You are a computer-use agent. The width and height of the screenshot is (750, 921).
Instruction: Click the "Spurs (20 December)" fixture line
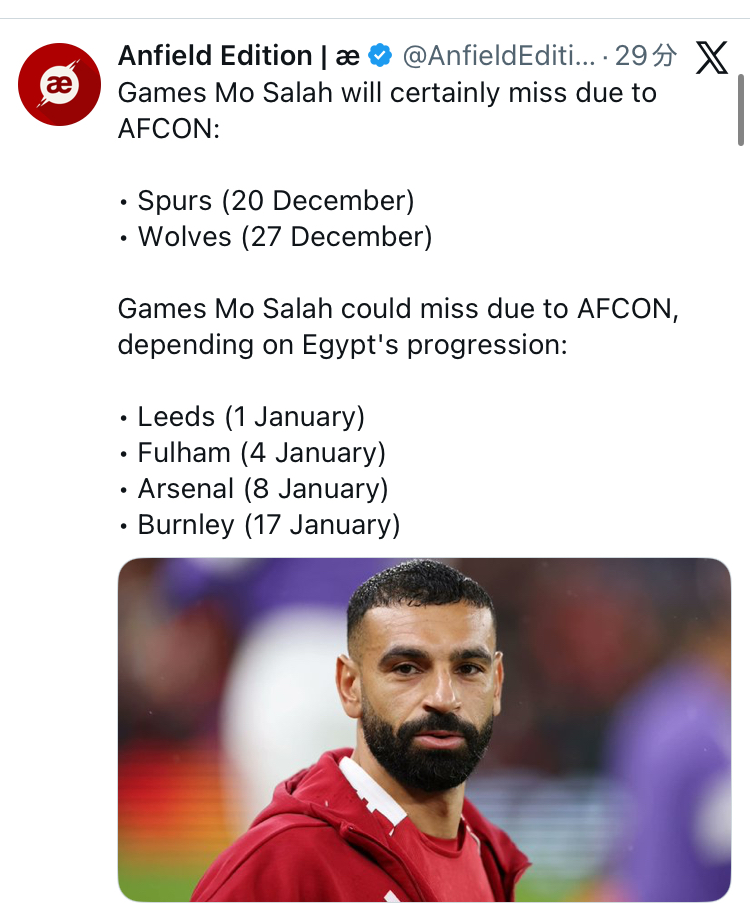(x=275, y=201)
